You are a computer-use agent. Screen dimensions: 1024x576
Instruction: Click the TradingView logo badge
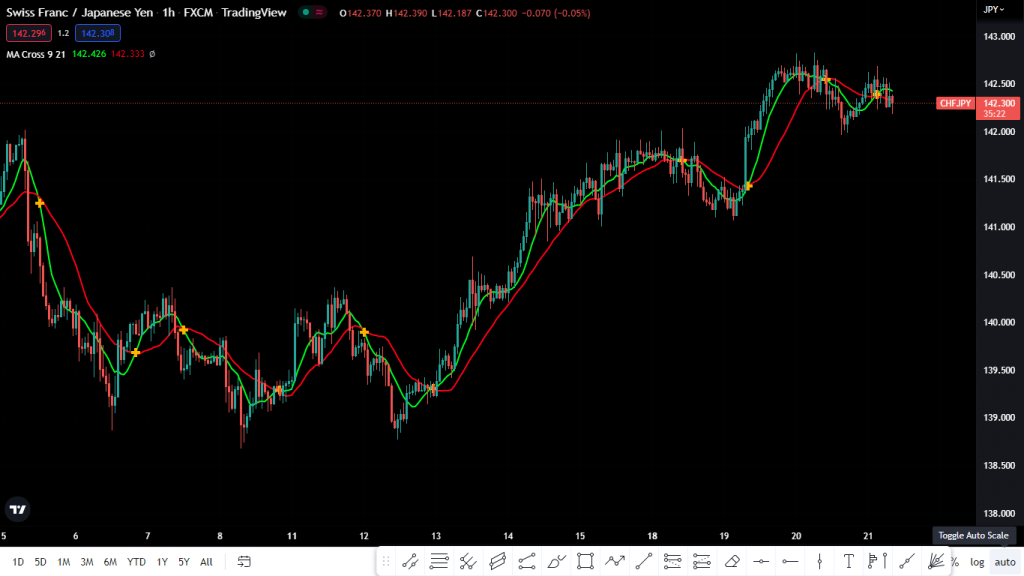coord(18,509)
